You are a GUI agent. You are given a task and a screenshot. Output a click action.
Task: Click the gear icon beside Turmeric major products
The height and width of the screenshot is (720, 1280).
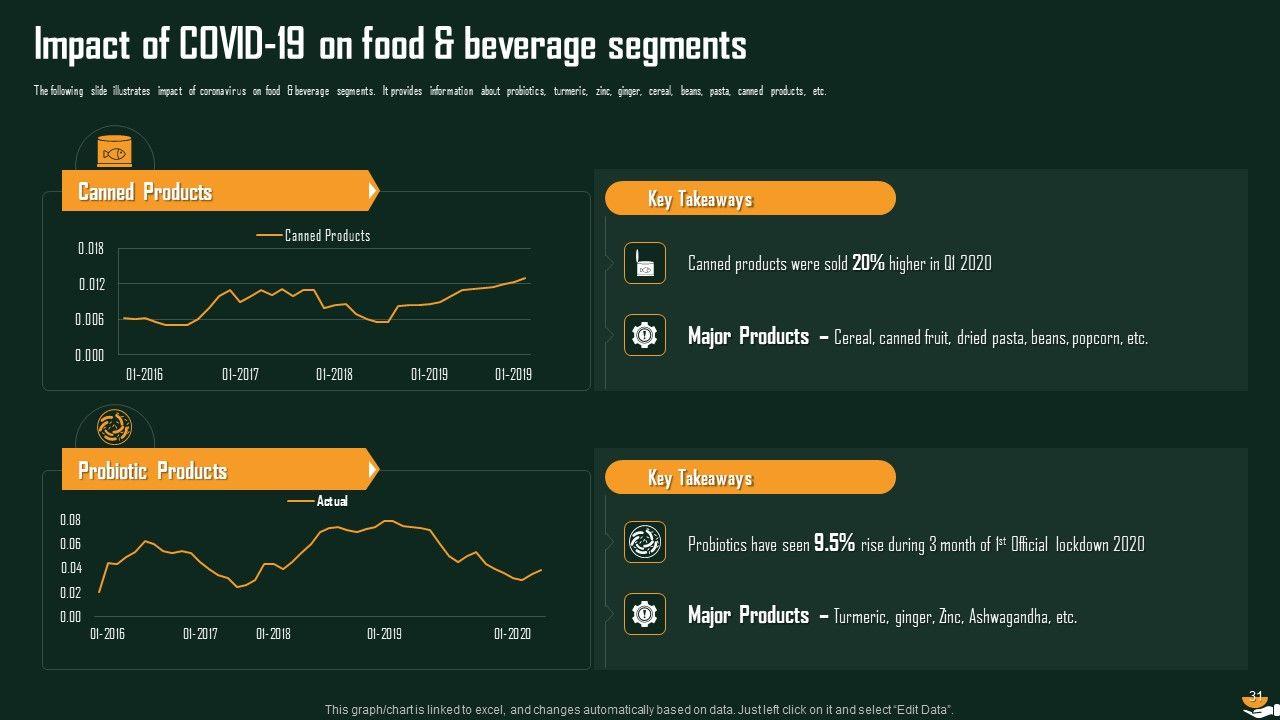point(645,614)
